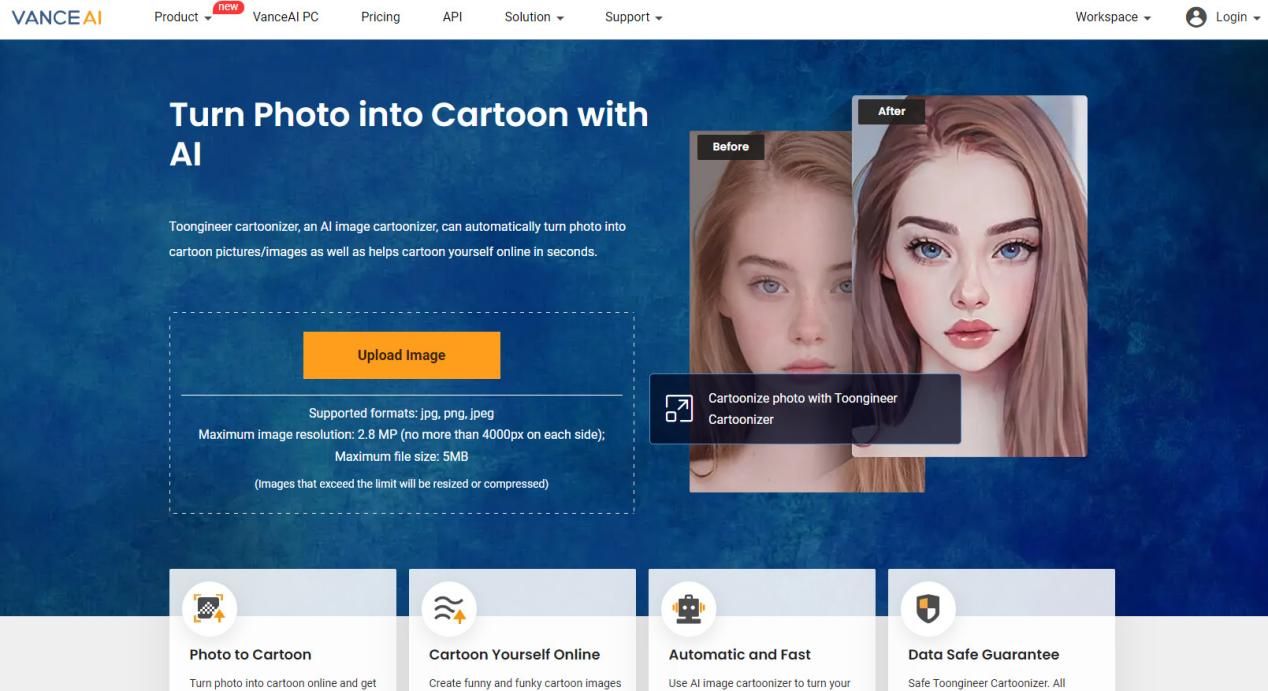This screenshot has height=691, width=1268.
Task: Expand the Product dropdown menu
Action: [183, 17]
